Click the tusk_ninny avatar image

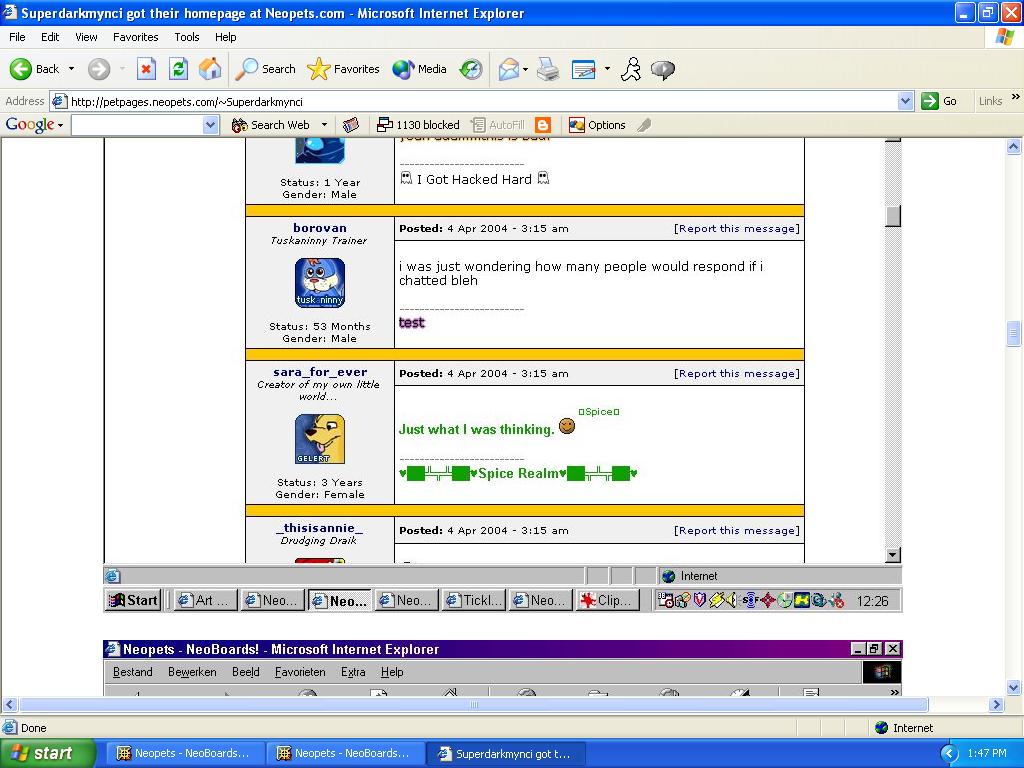(x=320, y=283)
